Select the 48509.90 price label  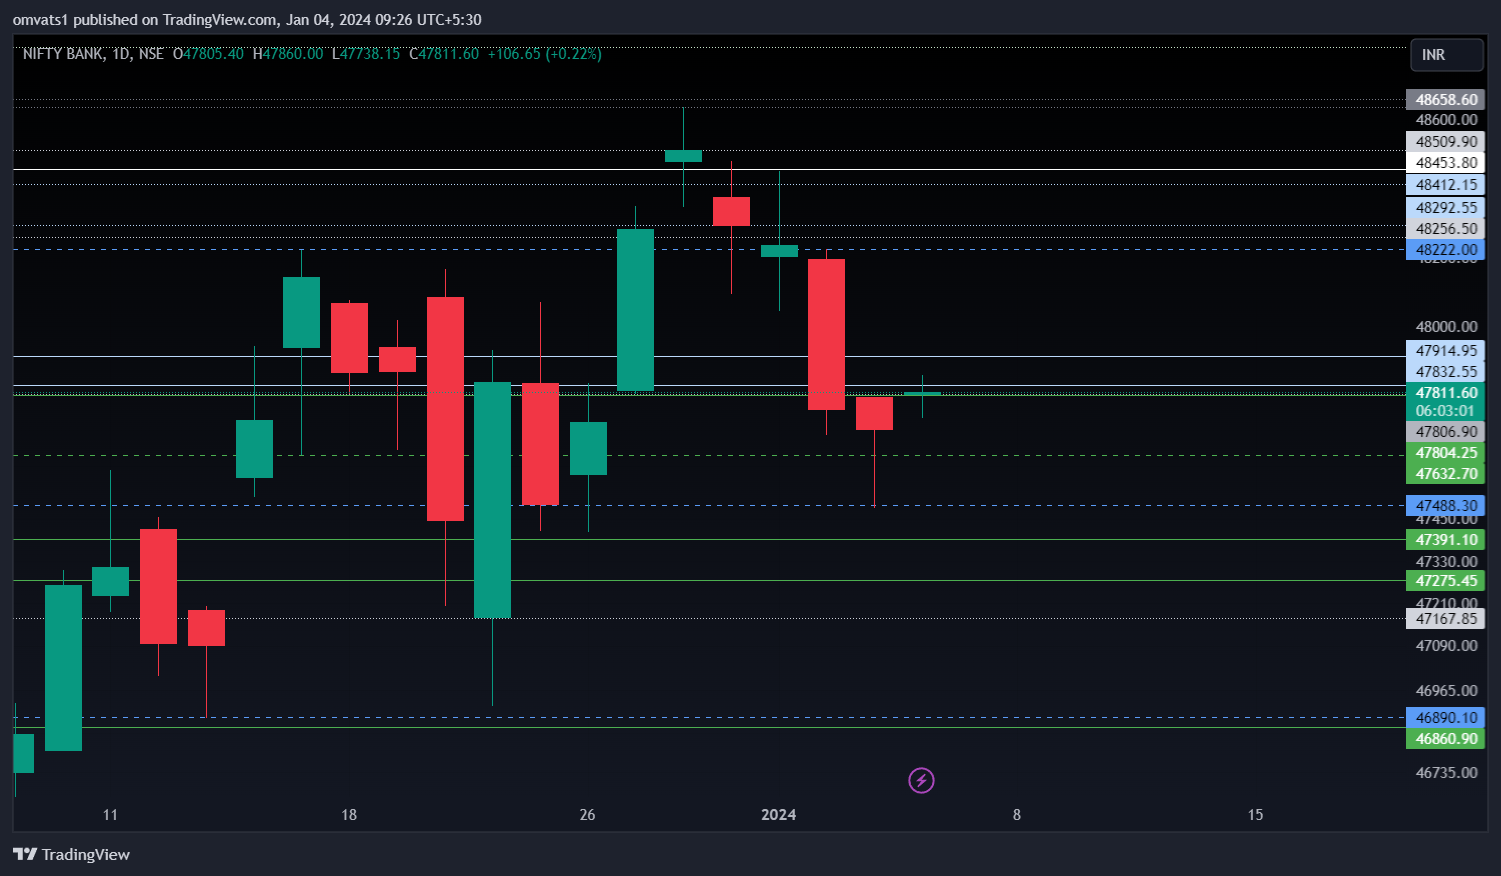pyautogui.click(x=1446, y=141)
